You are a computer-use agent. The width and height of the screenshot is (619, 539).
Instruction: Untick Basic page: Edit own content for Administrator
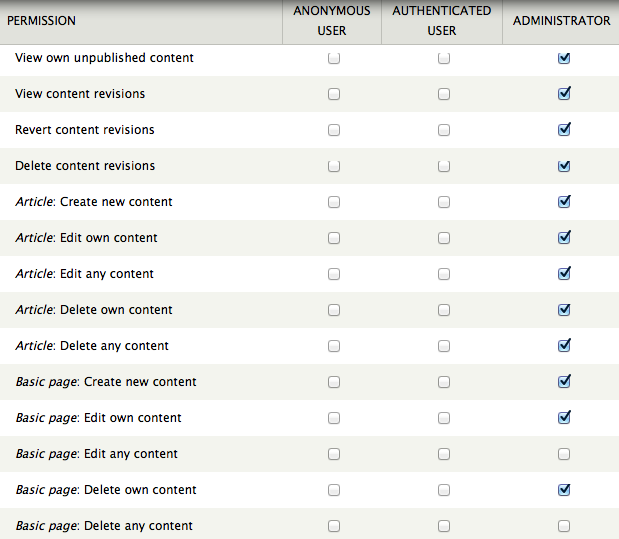(564, 418)
